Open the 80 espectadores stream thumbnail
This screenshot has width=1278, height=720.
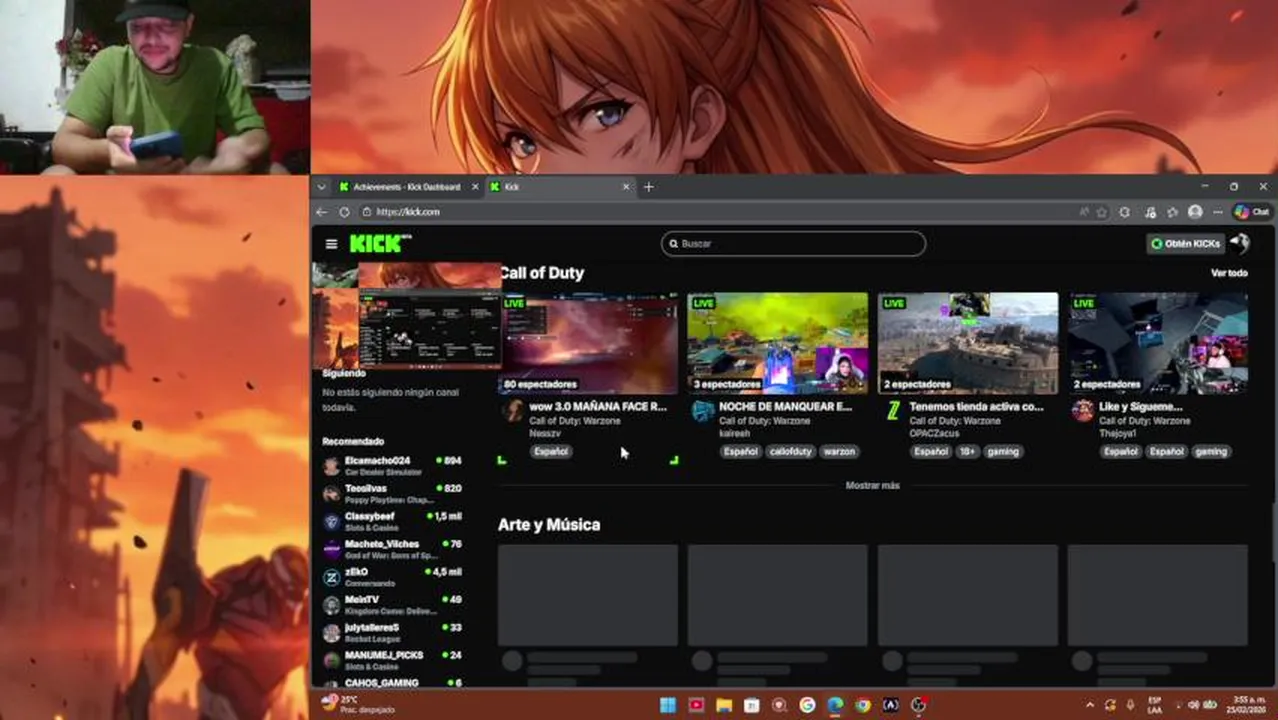pyautogui.click(x=588, y=343)
